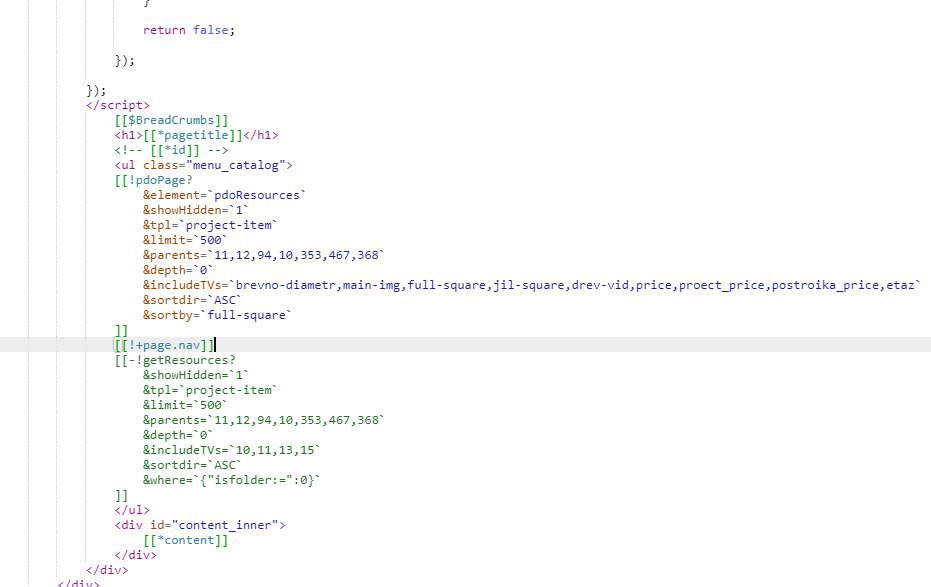The width and height of the screenshot is (931, 587).
Task: Click the [[!pdoPage? snippet call
Action: [x=153, y=180]
